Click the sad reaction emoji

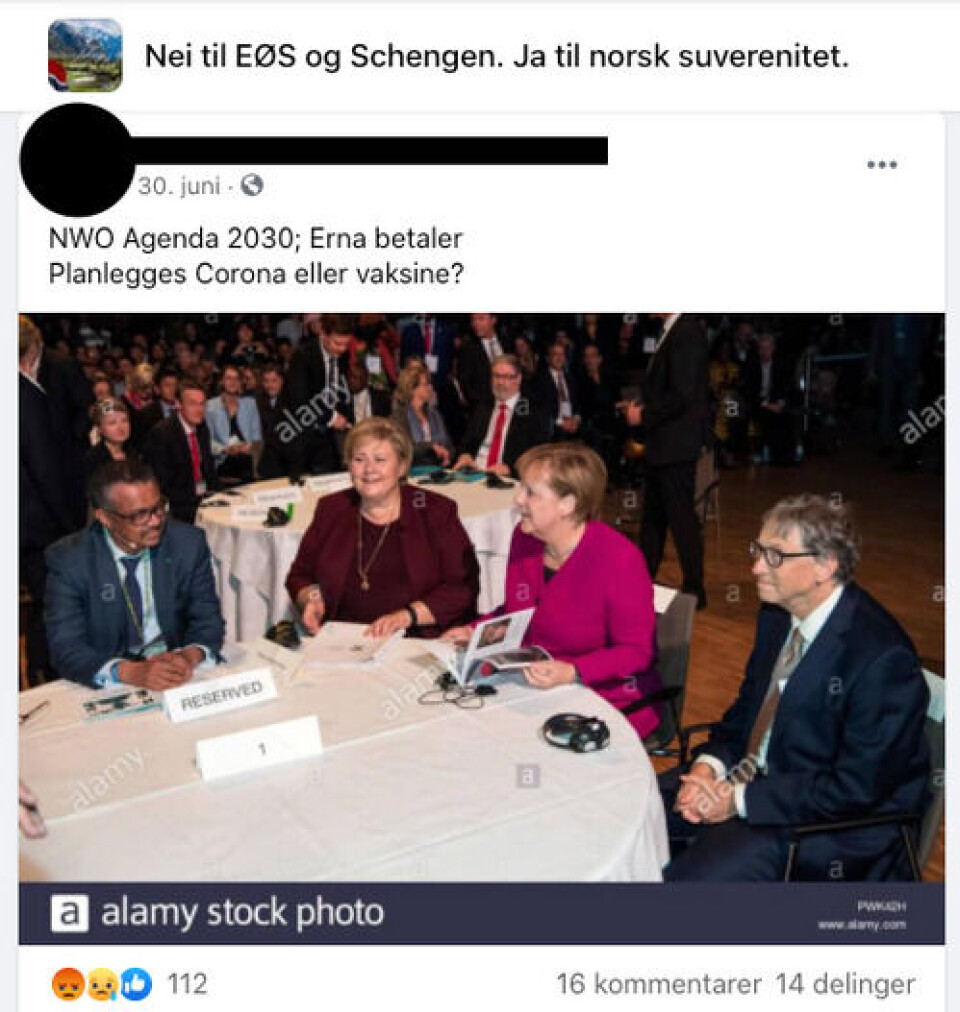point(101,985)
